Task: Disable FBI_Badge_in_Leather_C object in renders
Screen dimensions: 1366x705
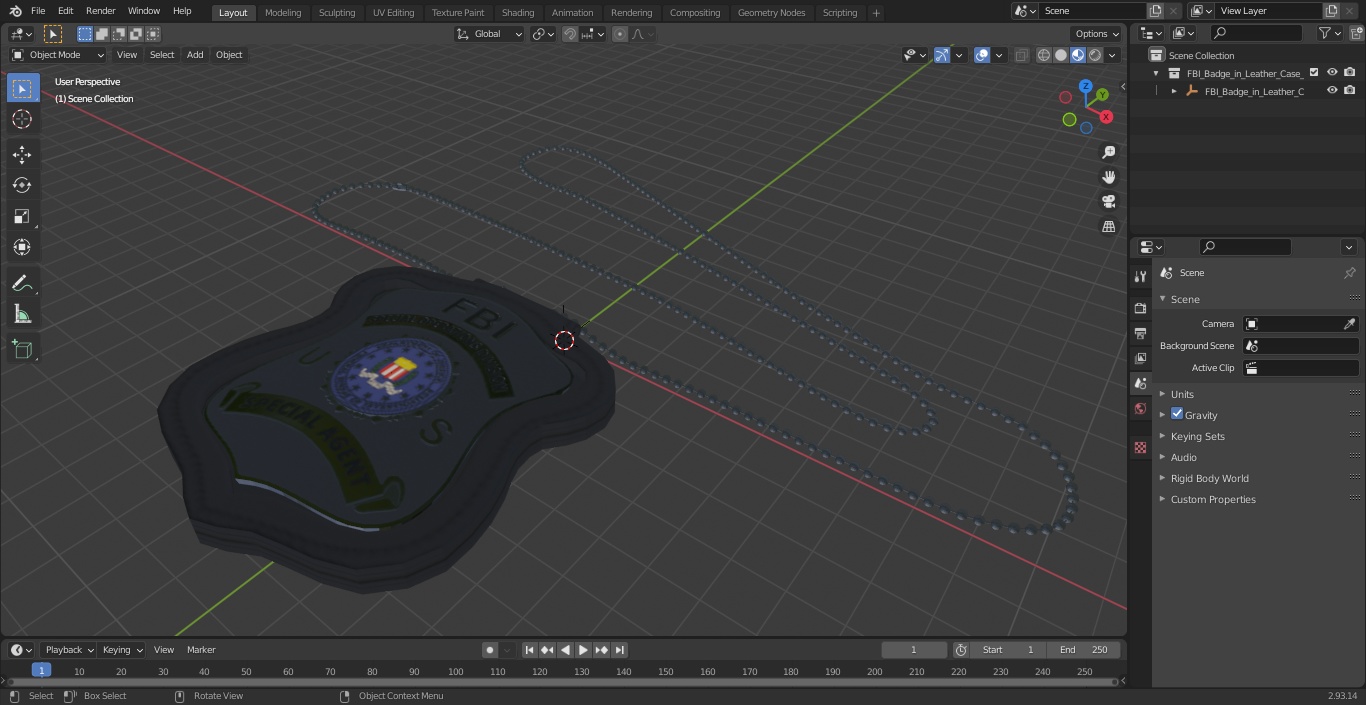Action: [x=1350, y=91]
